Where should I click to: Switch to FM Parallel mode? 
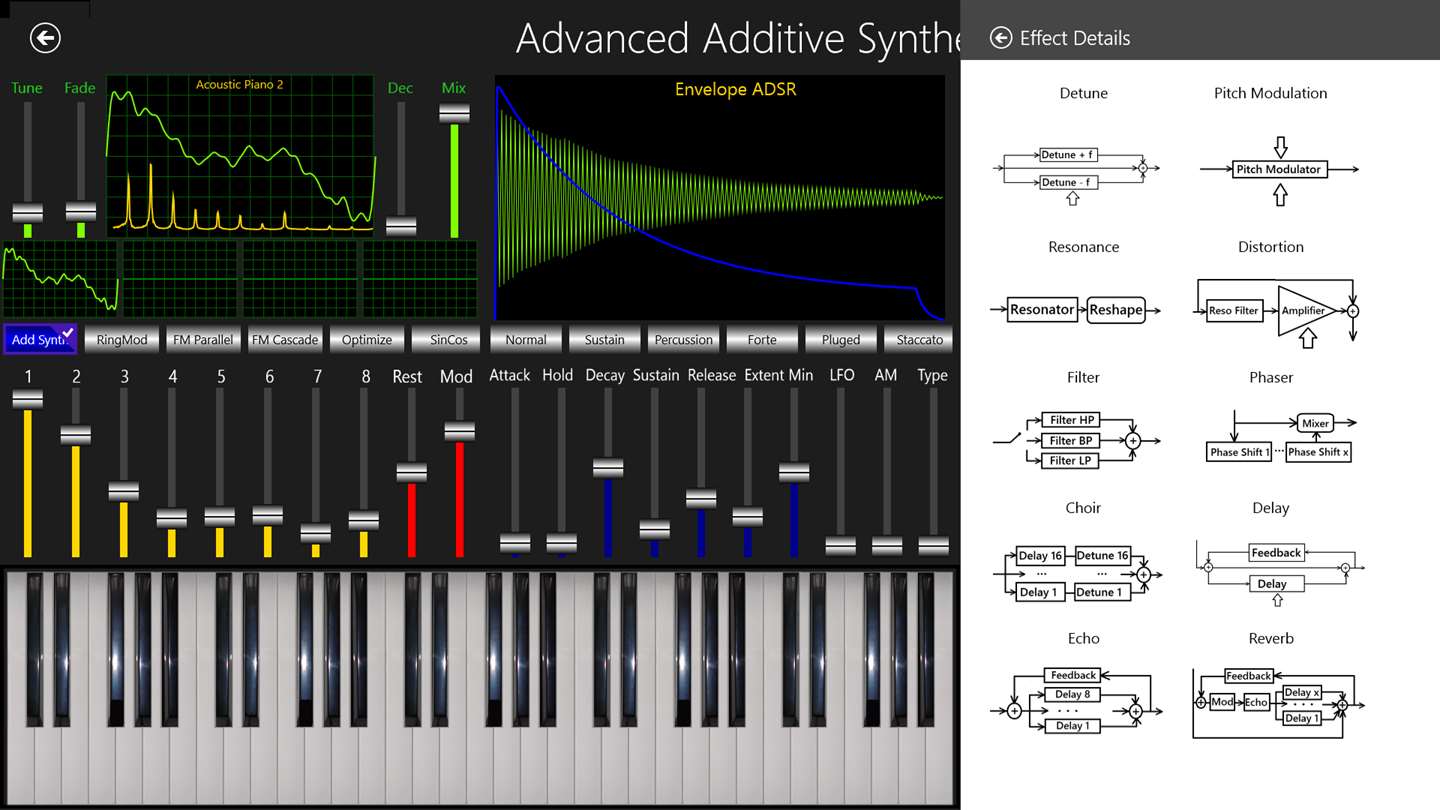point(203,339)
